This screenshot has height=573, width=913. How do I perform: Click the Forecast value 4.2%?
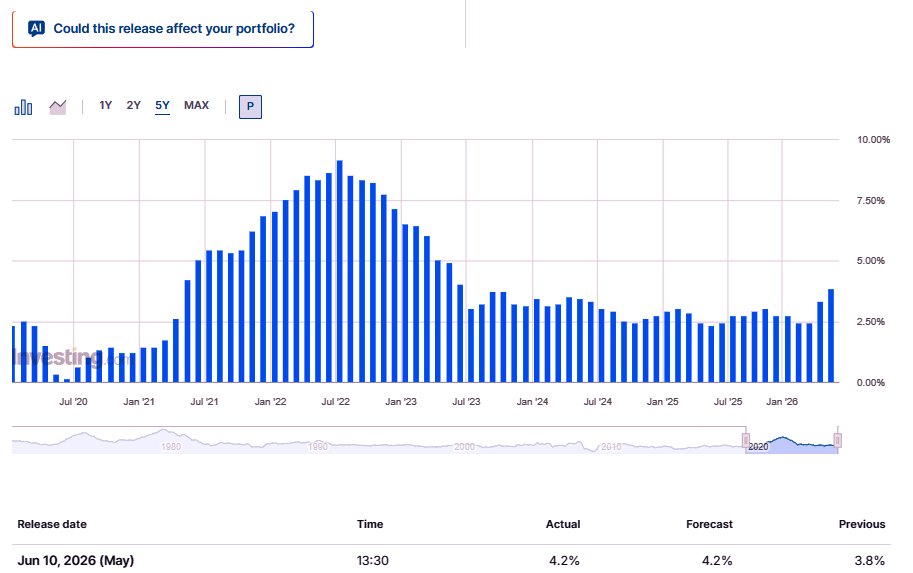click(x=717, y=560)
